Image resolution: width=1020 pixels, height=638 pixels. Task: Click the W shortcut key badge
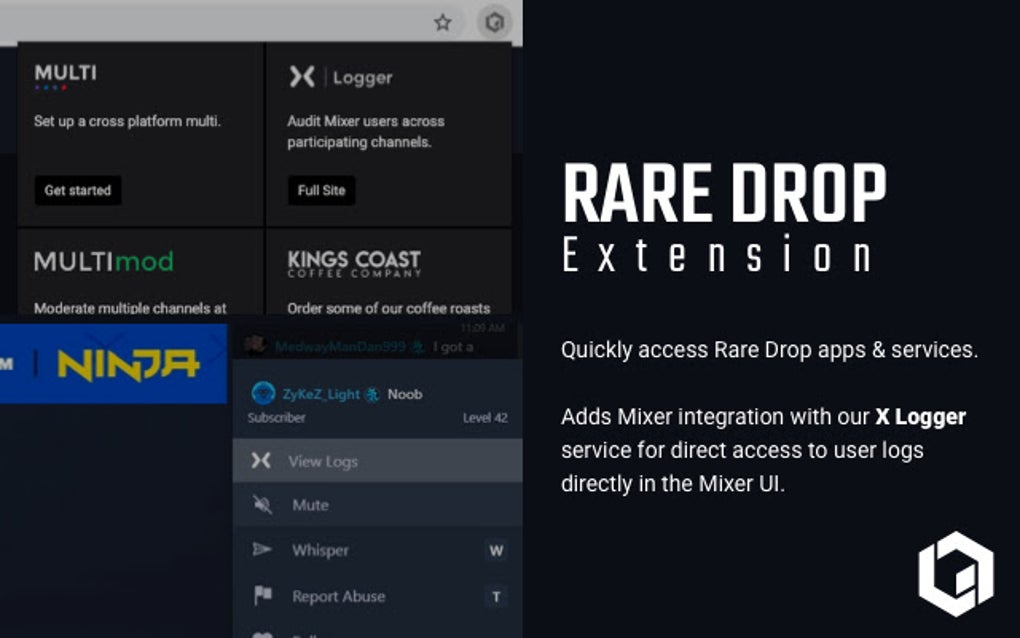tap(496, 551)
